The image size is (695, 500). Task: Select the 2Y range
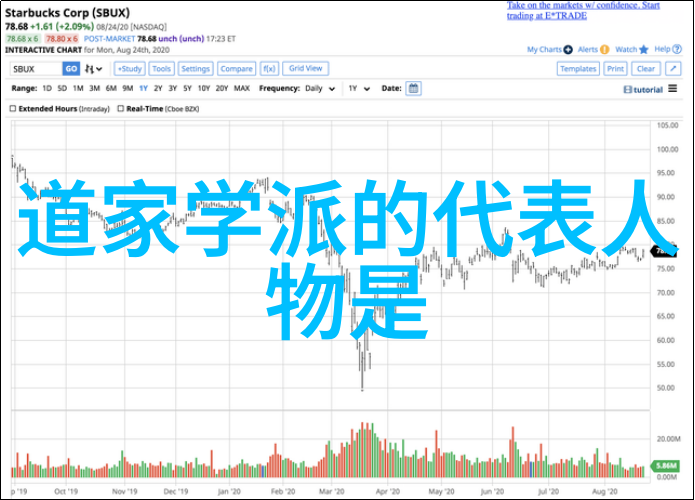pos(158,88)
